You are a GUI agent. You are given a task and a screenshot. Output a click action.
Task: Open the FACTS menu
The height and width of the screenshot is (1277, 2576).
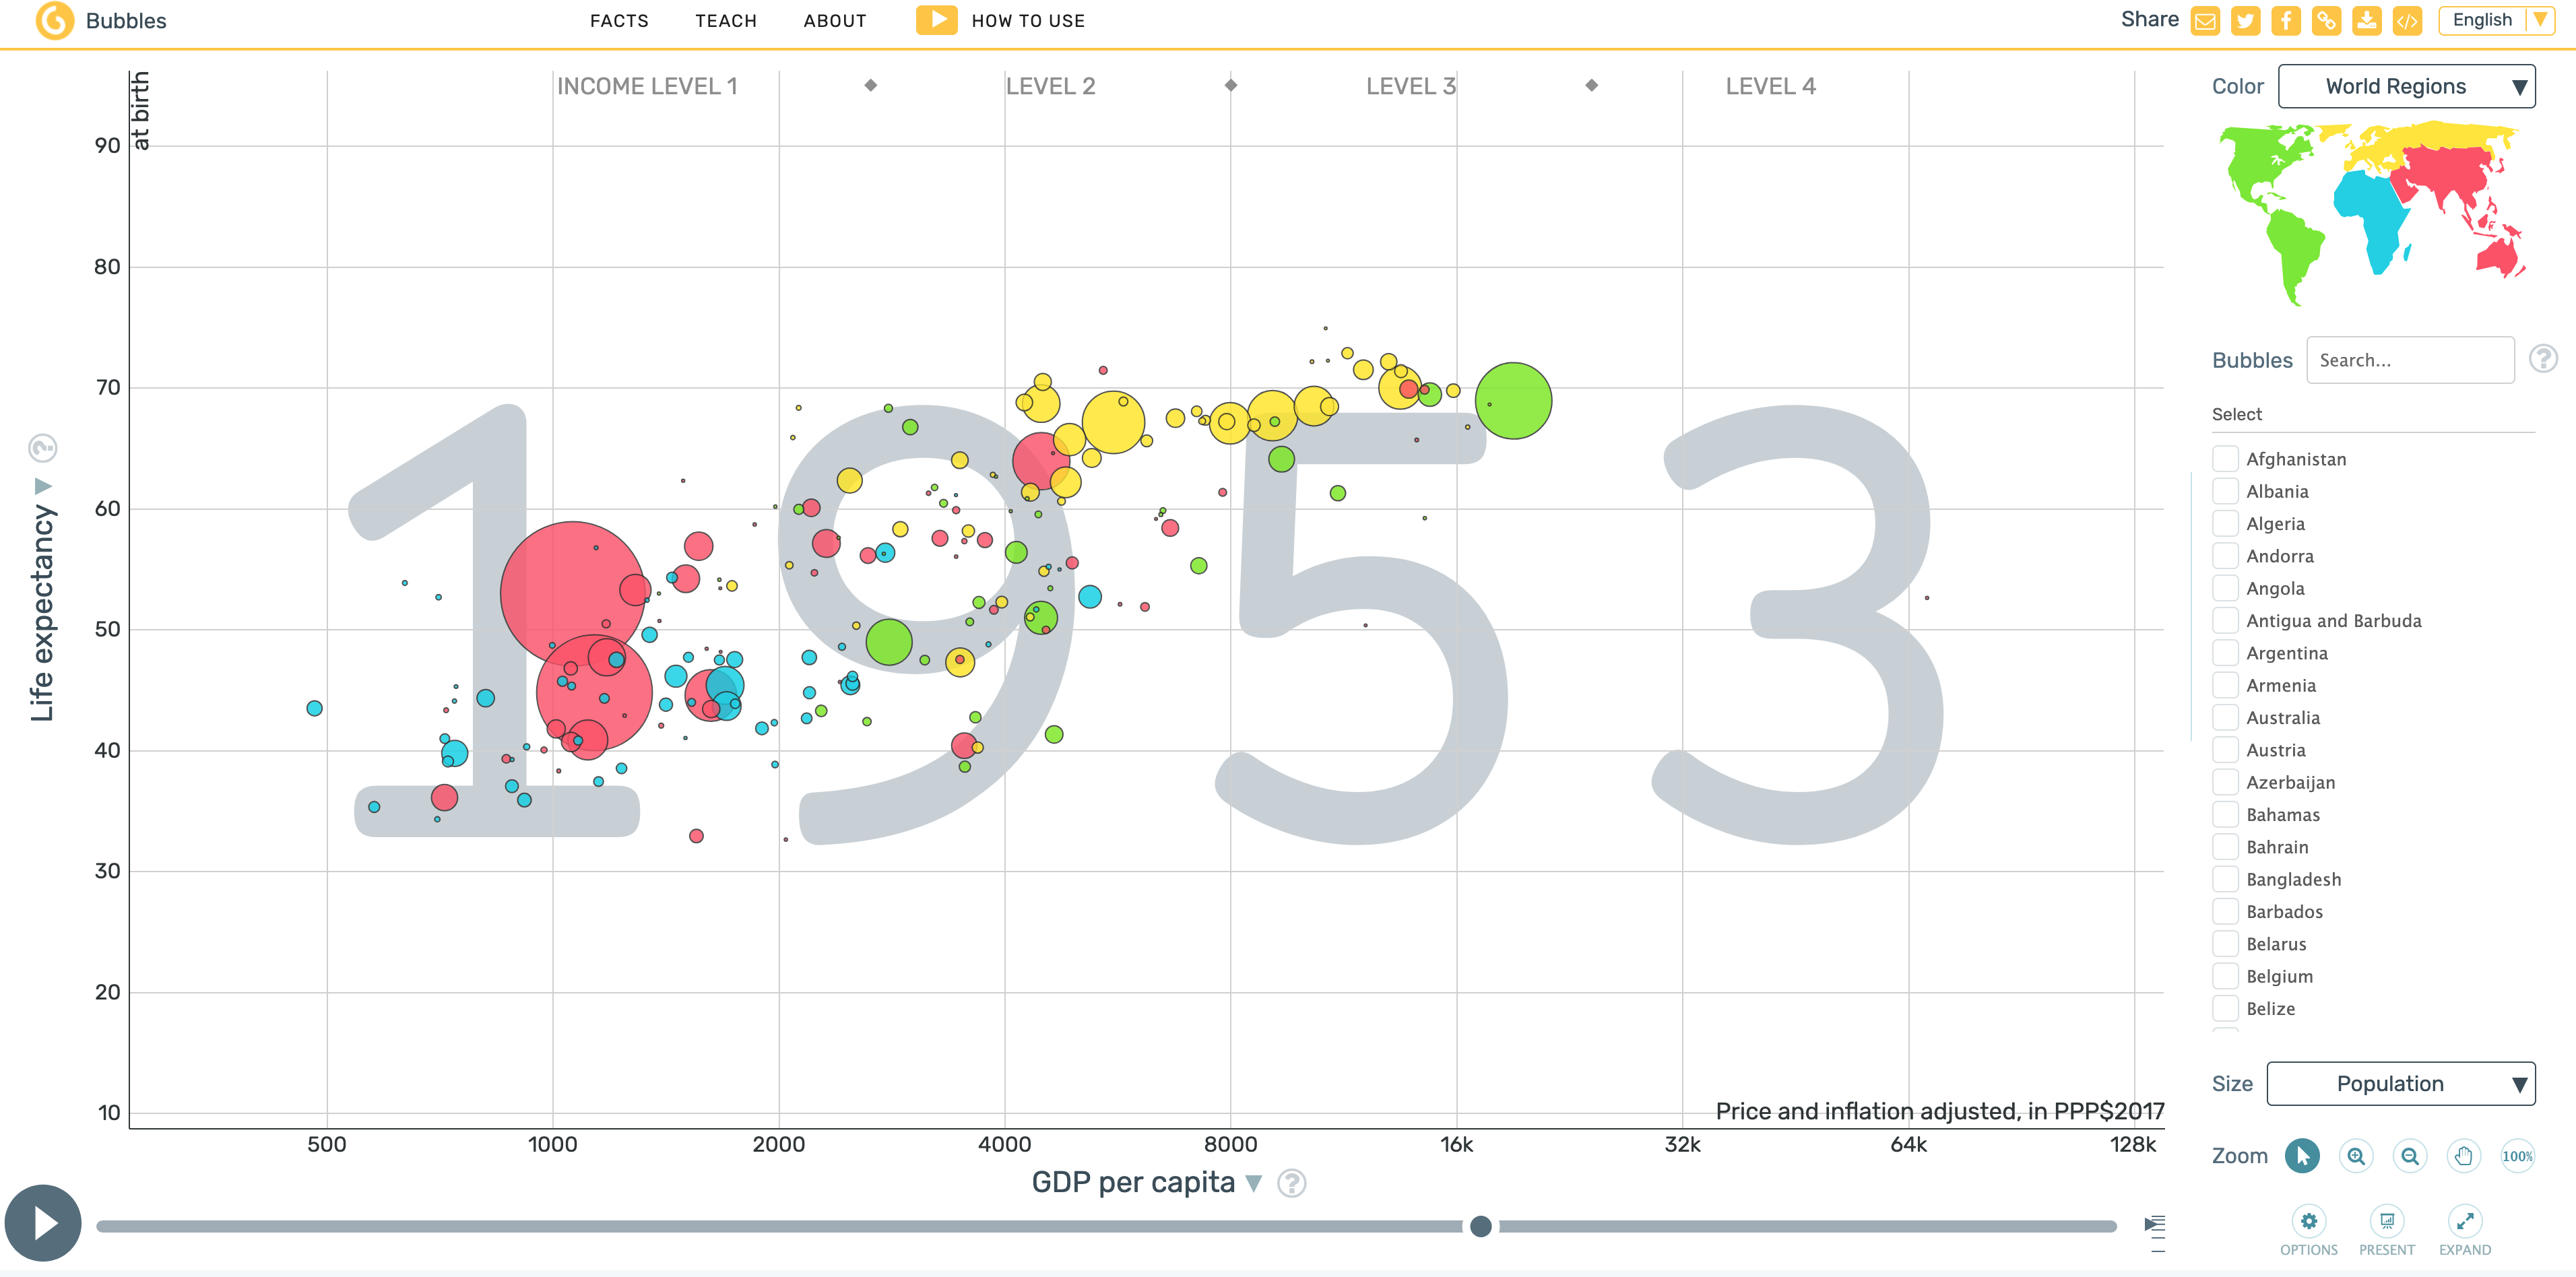coord(619,21)
